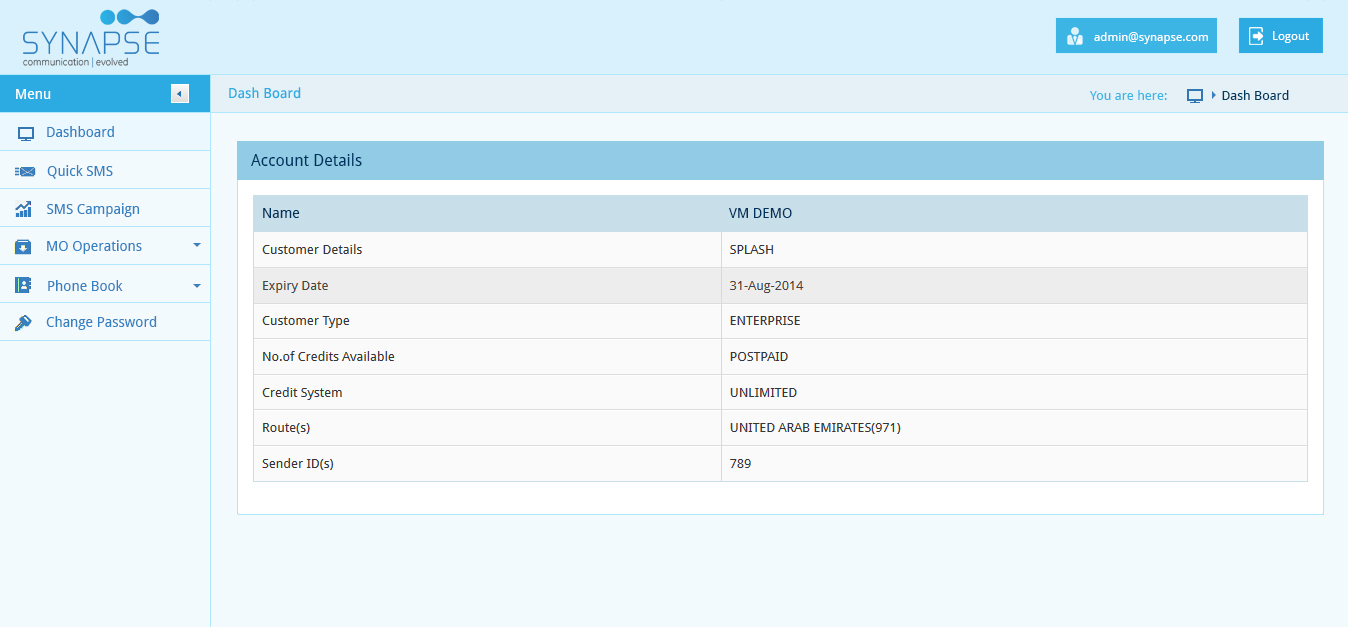Click the Quick SMS envelope icon

click(x=25, y=171)
